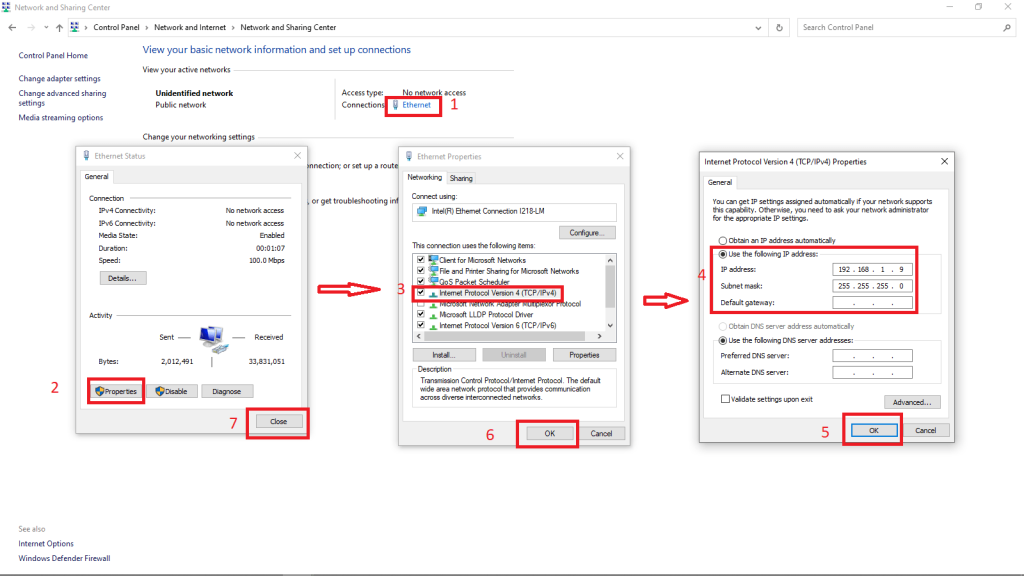Click the Control Panel icon in the address bar
The height and width of the screenshot is (577, 1024).
point(74,27)
